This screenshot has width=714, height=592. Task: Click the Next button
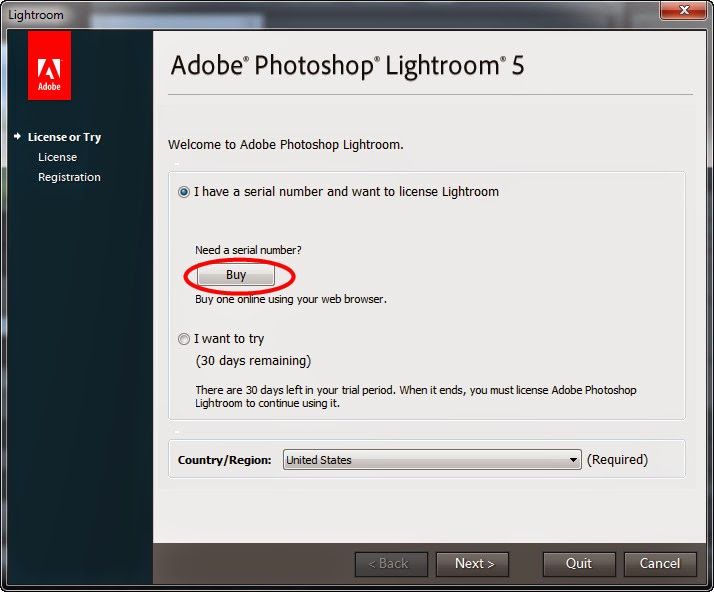pos(472,564)
